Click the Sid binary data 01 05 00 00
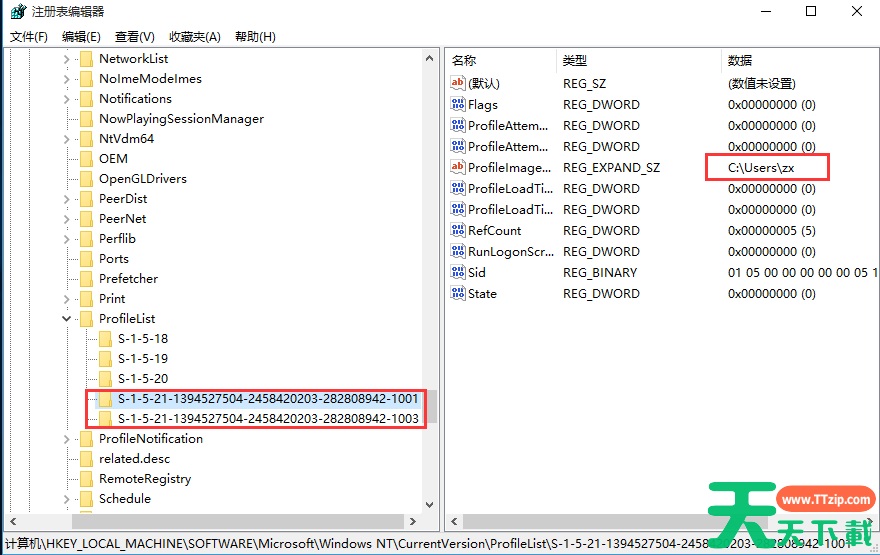880x555 pixels. pos(802,273)
